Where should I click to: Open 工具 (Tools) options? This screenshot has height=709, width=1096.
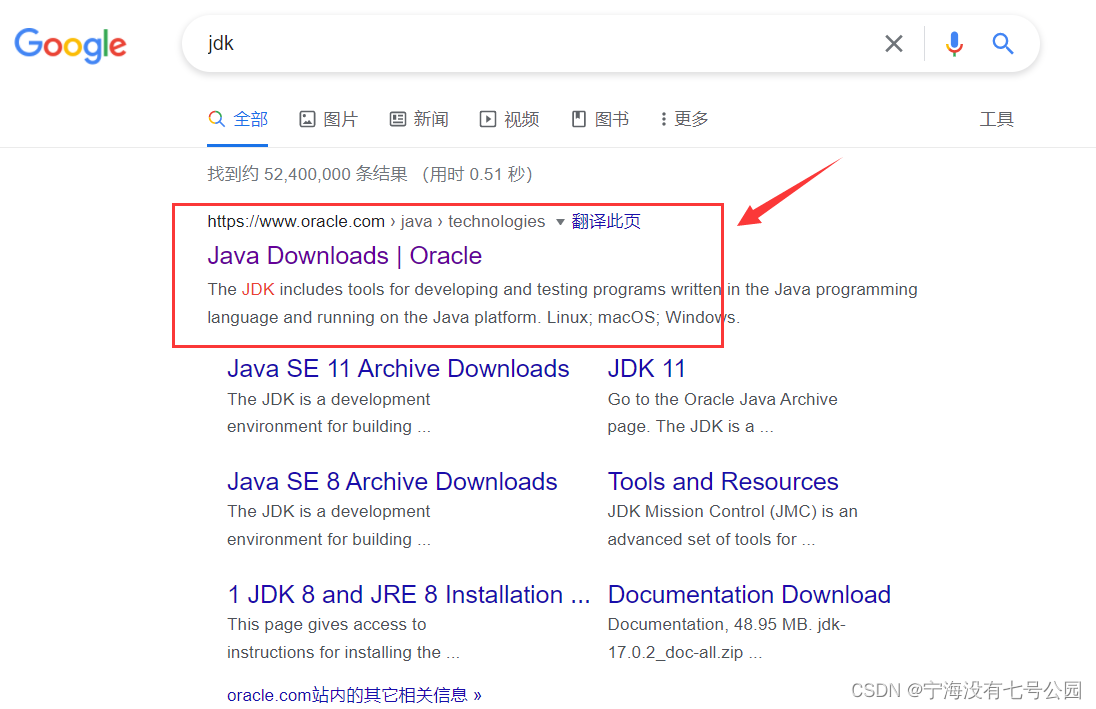pos(996,119)
